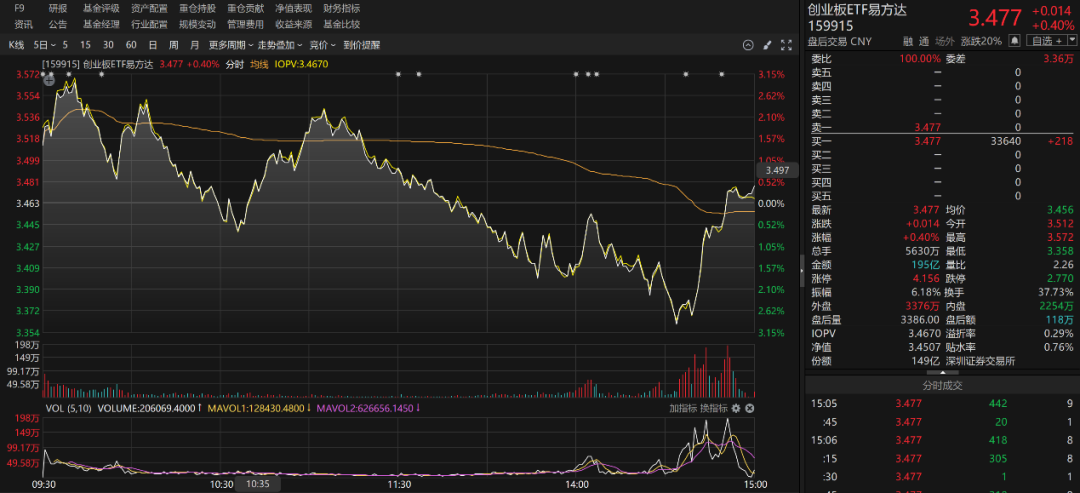Screen dimensions: 1080x493
Task: Open the drawing brush tool
Action: [767, 45]
